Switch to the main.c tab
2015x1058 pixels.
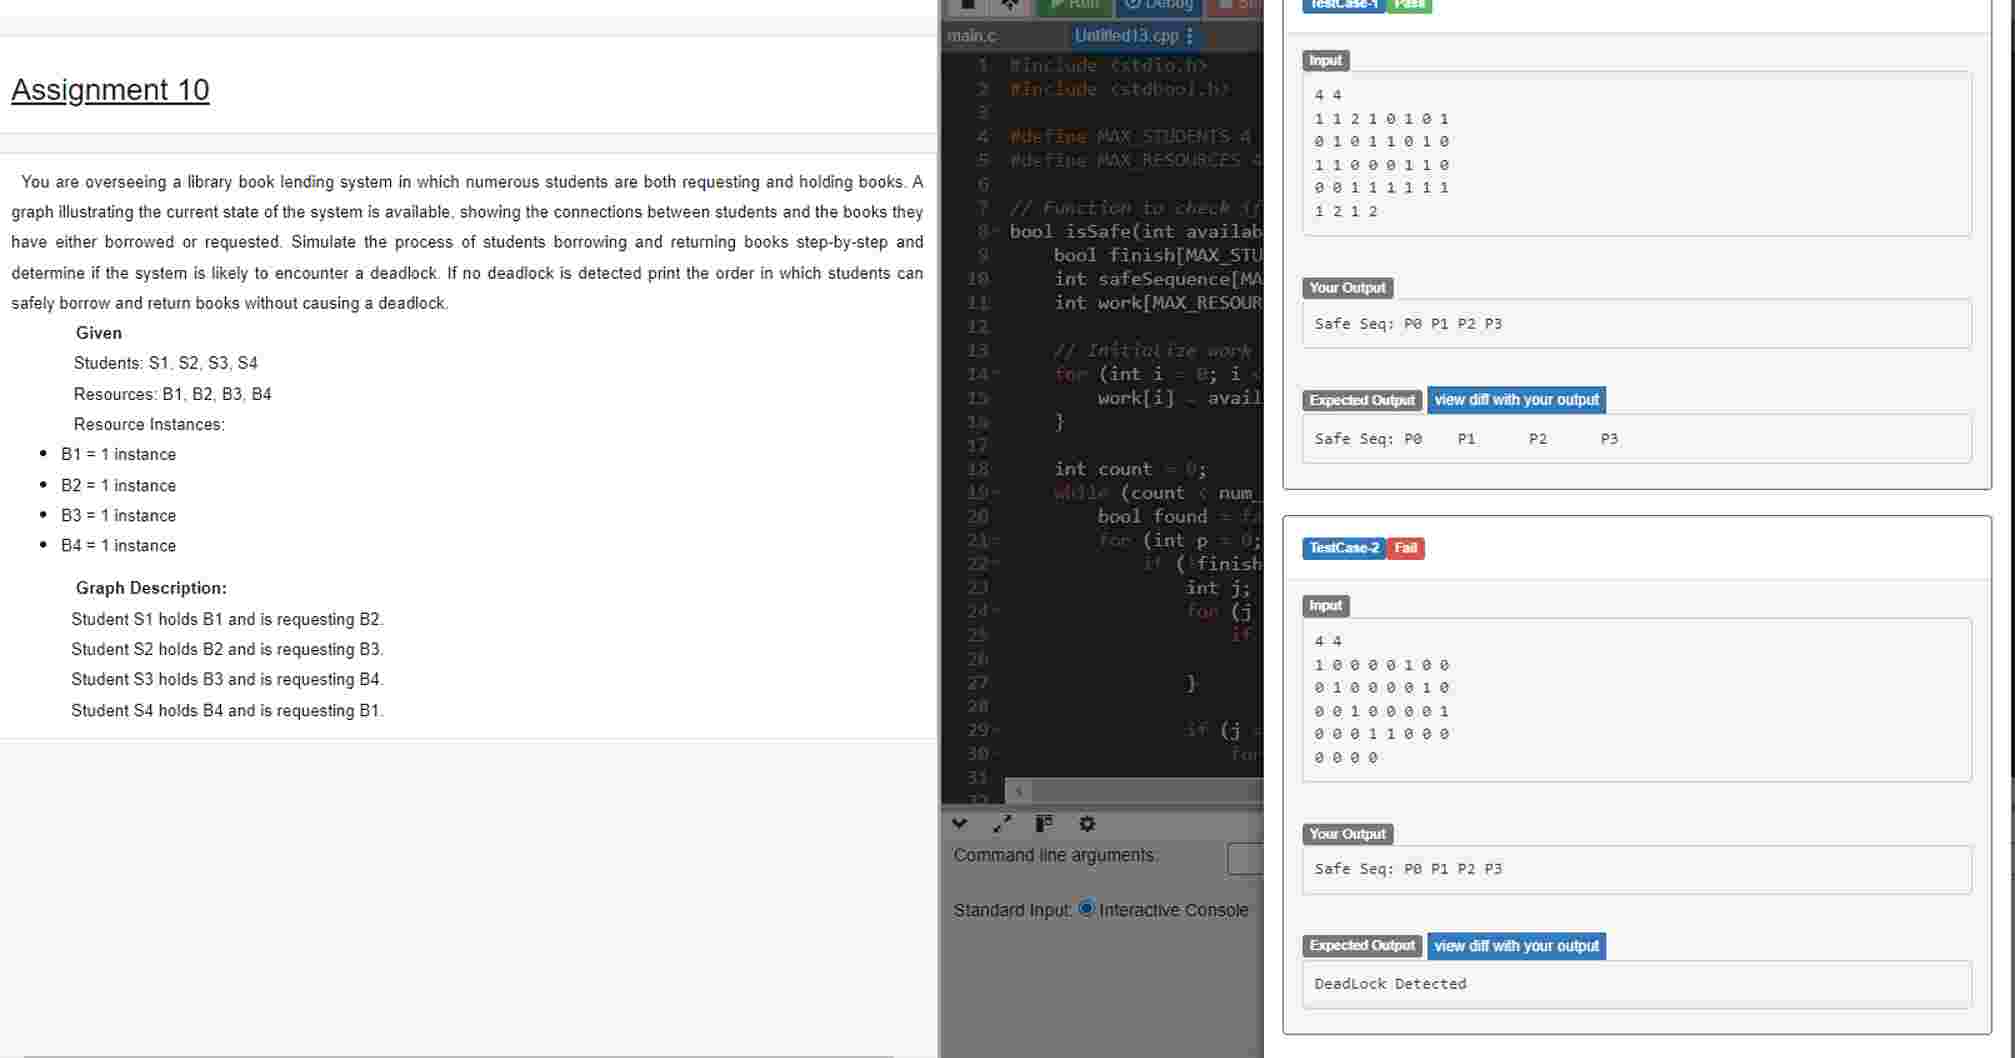point(971,36)
